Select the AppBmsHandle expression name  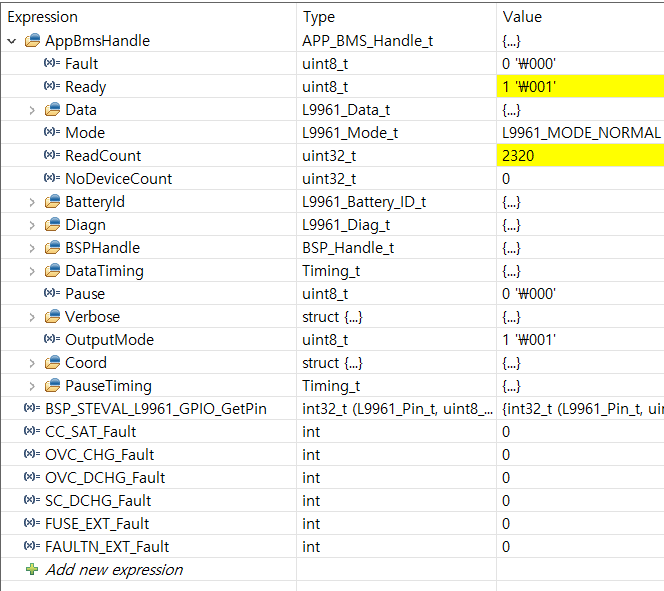click(x=97, y=41)
